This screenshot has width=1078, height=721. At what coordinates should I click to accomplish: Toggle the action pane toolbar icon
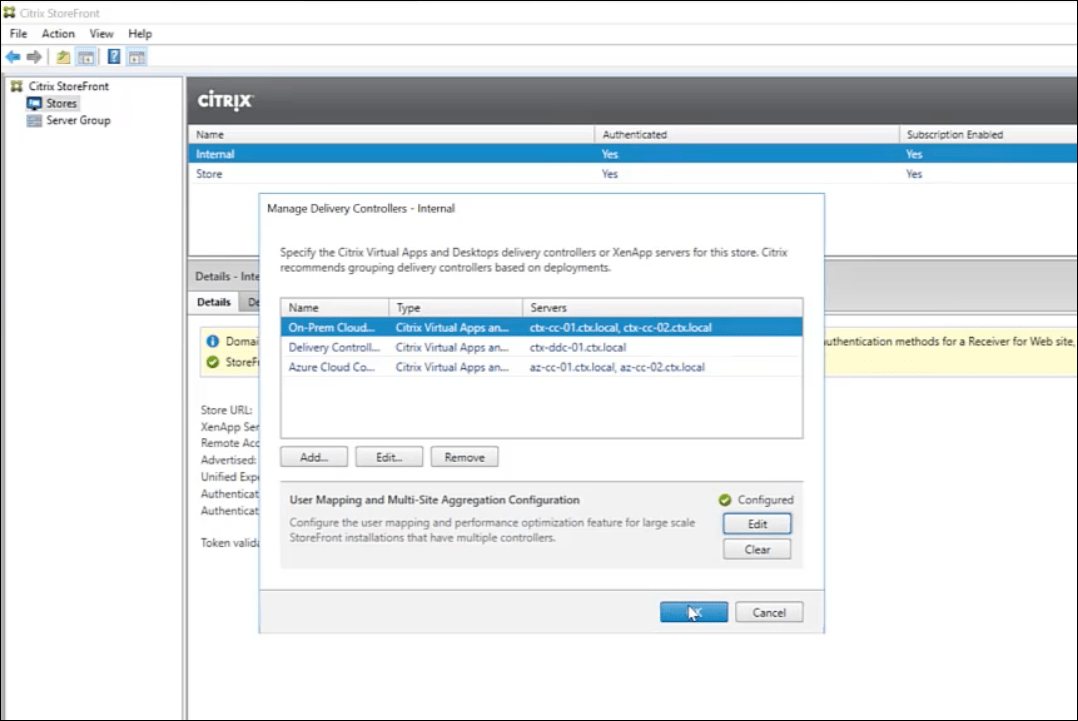pyautogui.click(x=135, y=56)
